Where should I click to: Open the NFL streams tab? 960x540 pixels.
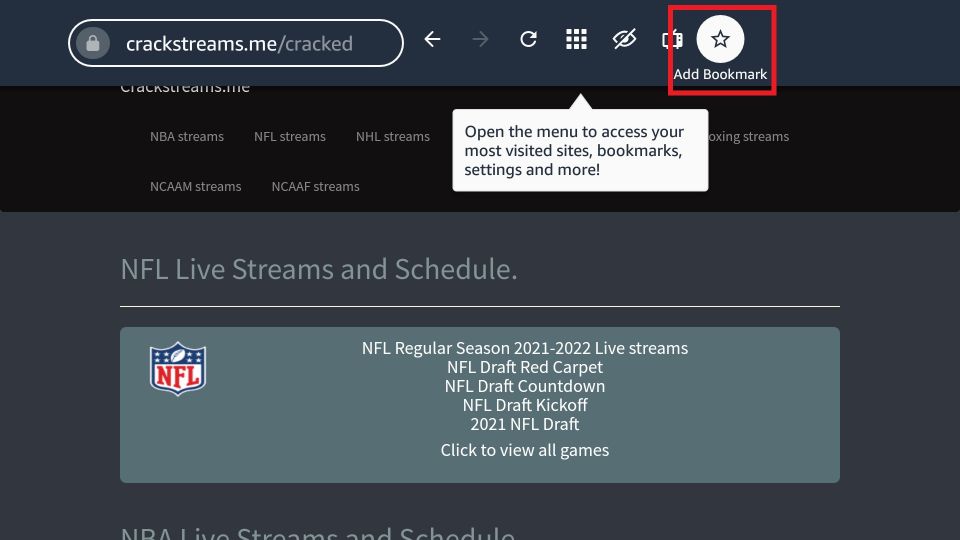click(x=290, y=137)
